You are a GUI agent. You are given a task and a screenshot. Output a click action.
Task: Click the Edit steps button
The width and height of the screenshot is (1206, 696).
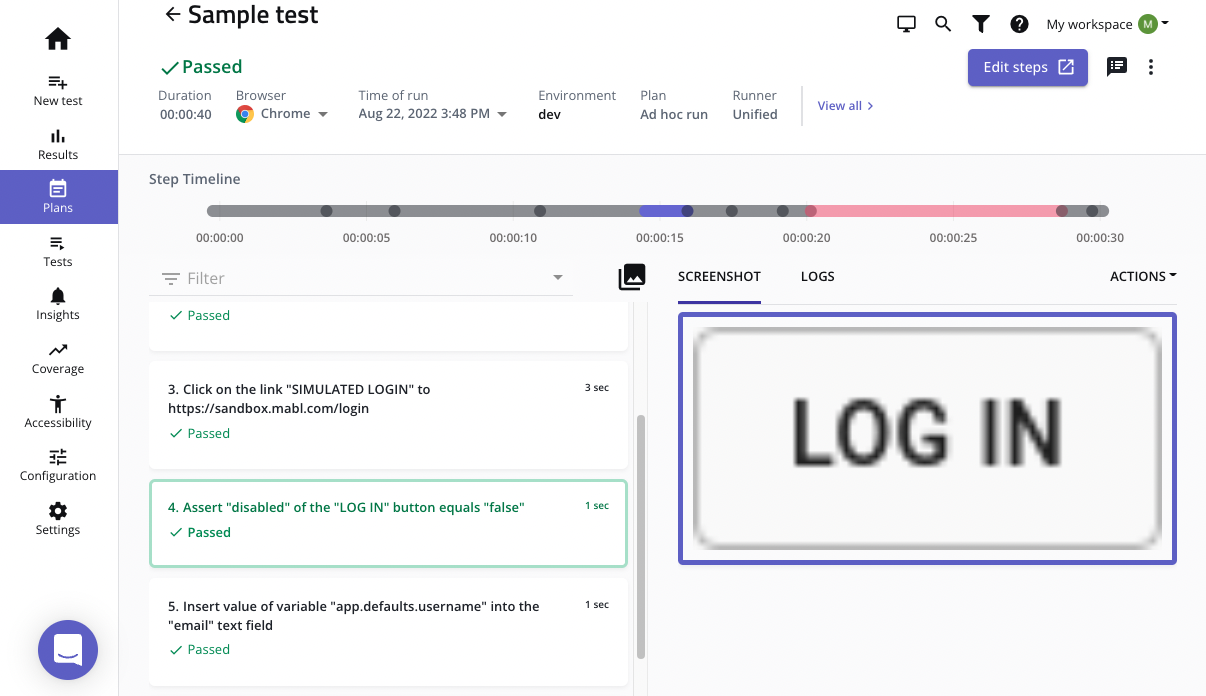tap(1028, 67)
